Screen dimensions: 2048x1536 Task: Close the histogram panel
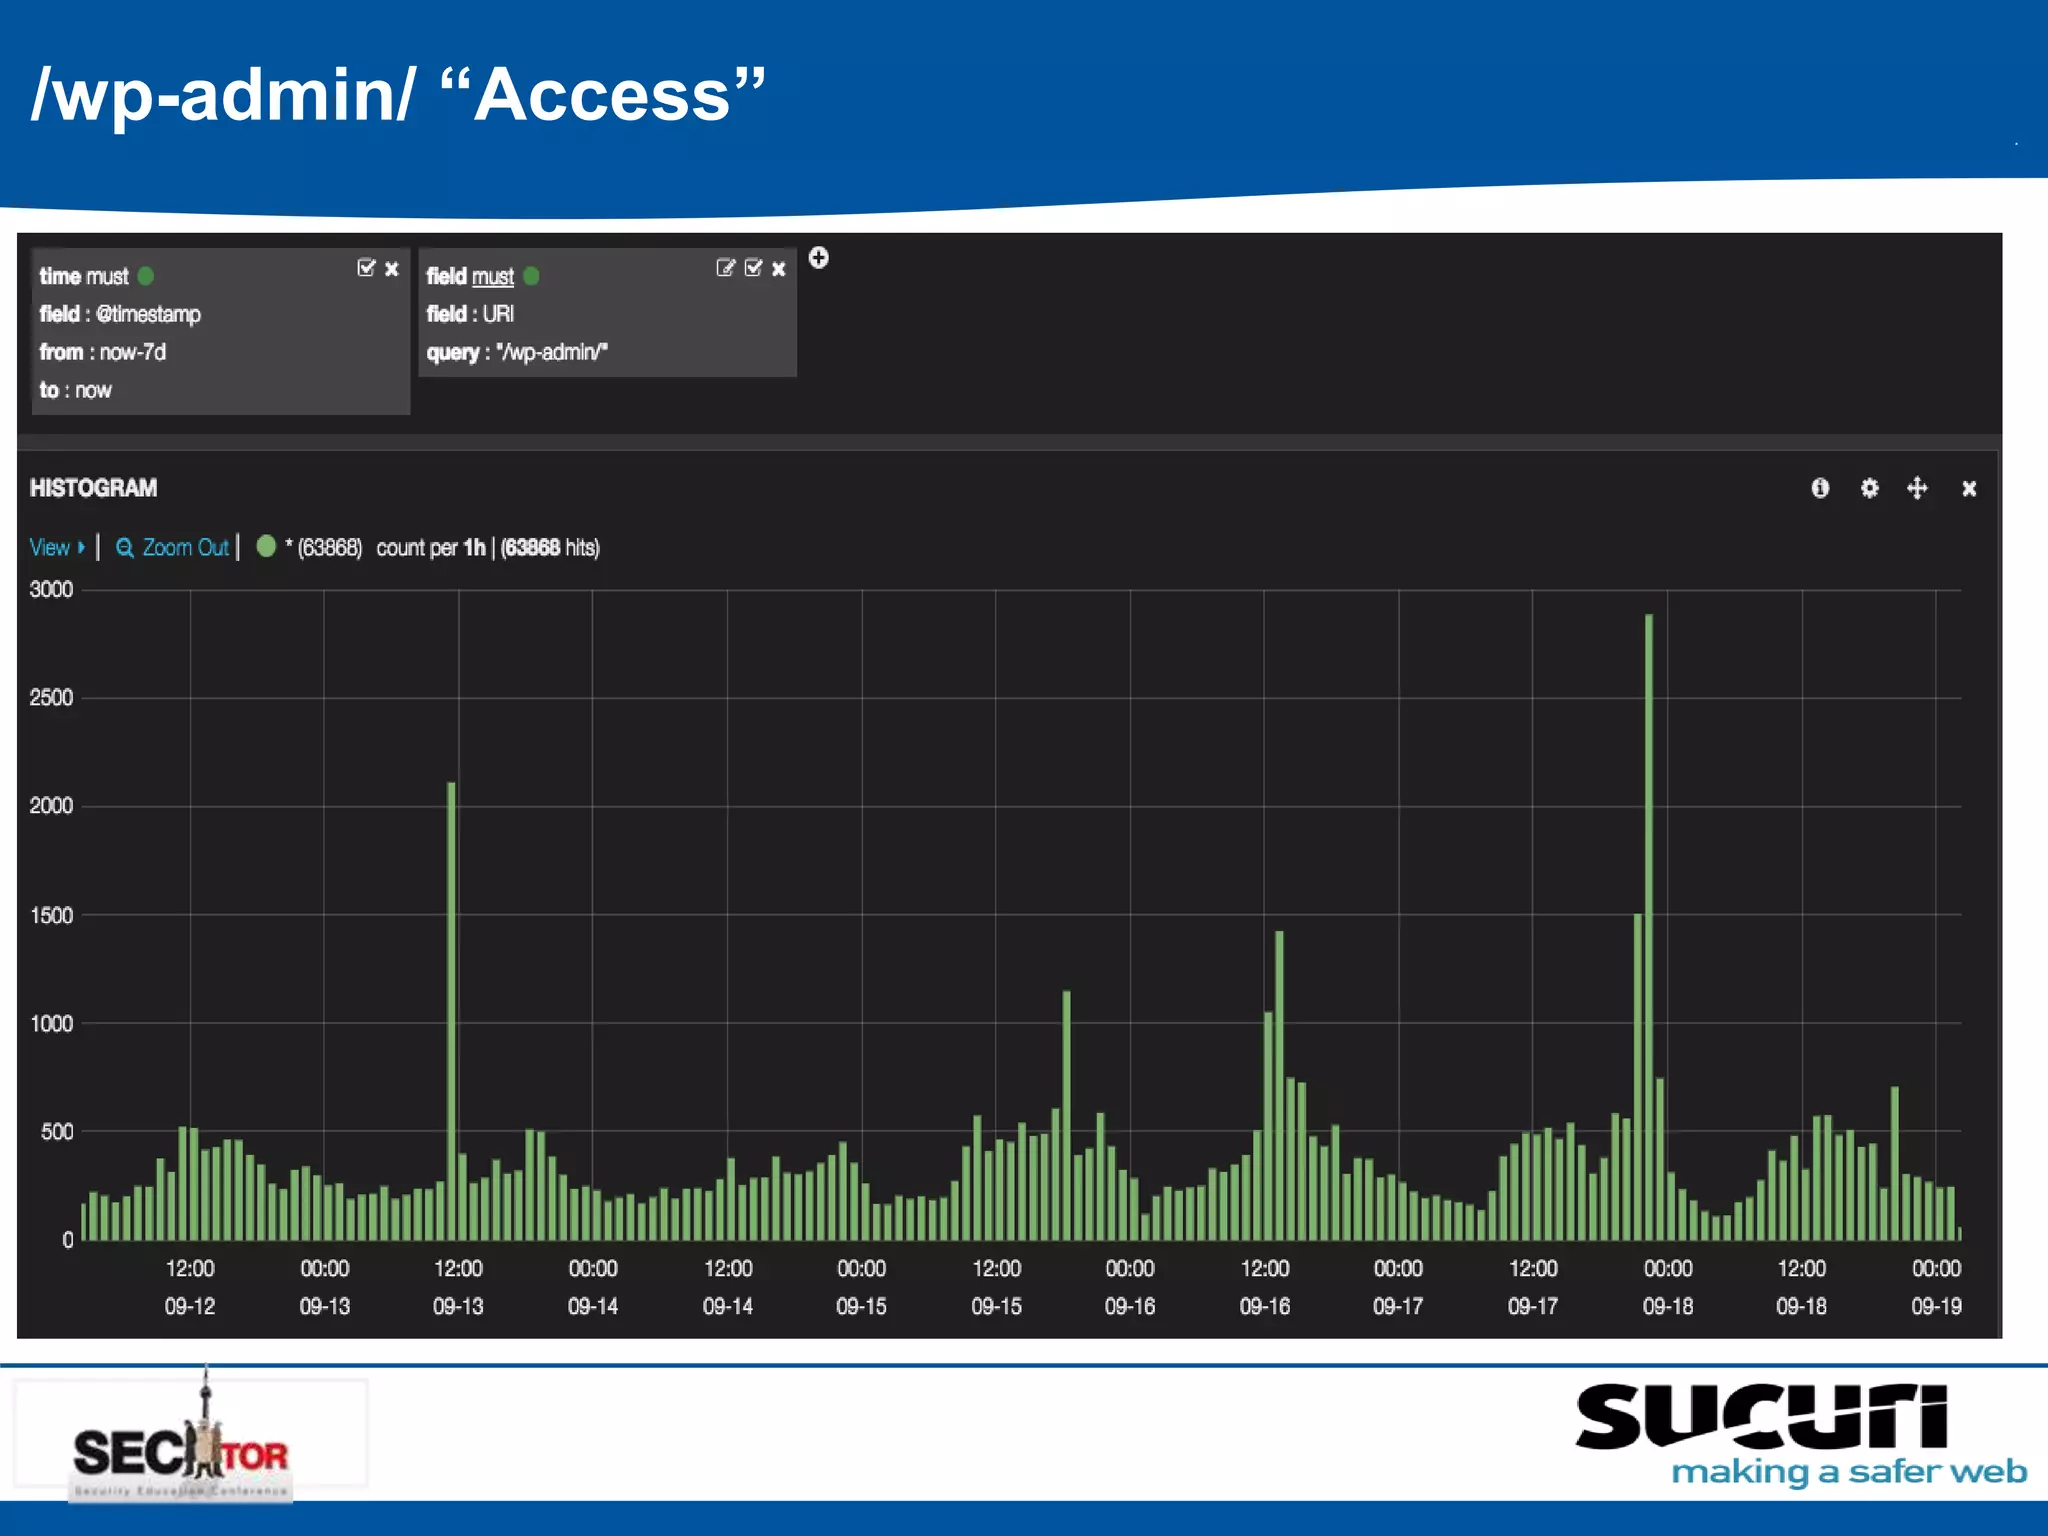[1968, 488]
